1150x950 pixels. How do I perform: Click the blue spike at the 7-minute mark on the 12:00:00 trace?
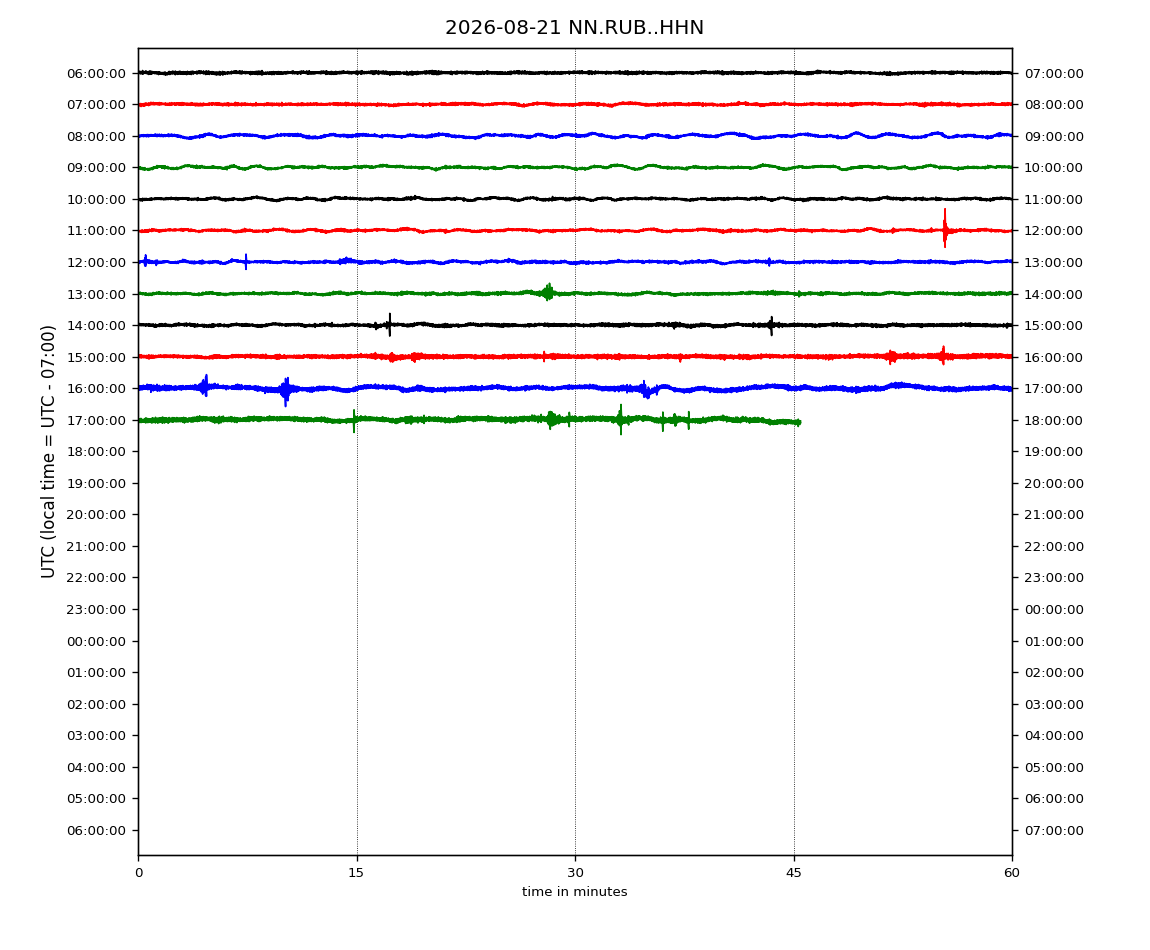click(246, 261)
